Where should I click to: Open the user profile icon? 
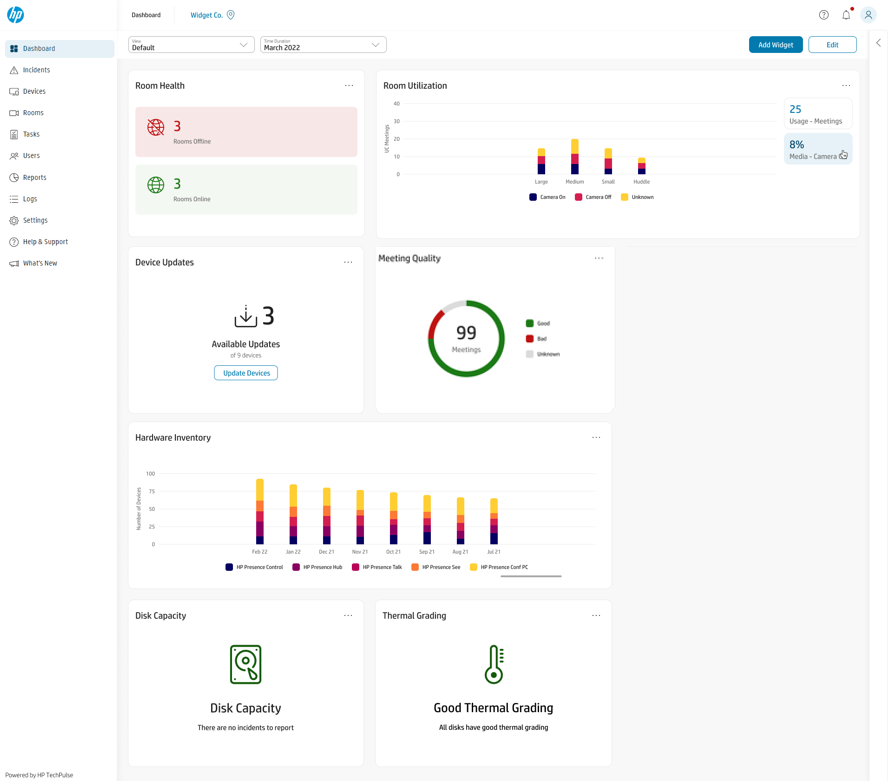click(868, 15)
